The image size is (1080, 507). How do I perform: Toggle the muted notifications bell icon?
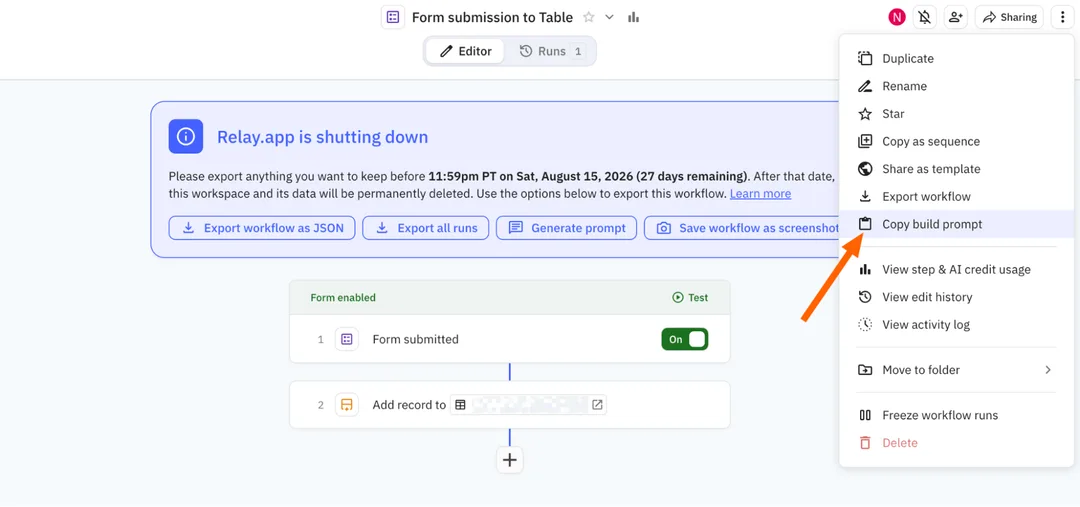tap(924, 17)
